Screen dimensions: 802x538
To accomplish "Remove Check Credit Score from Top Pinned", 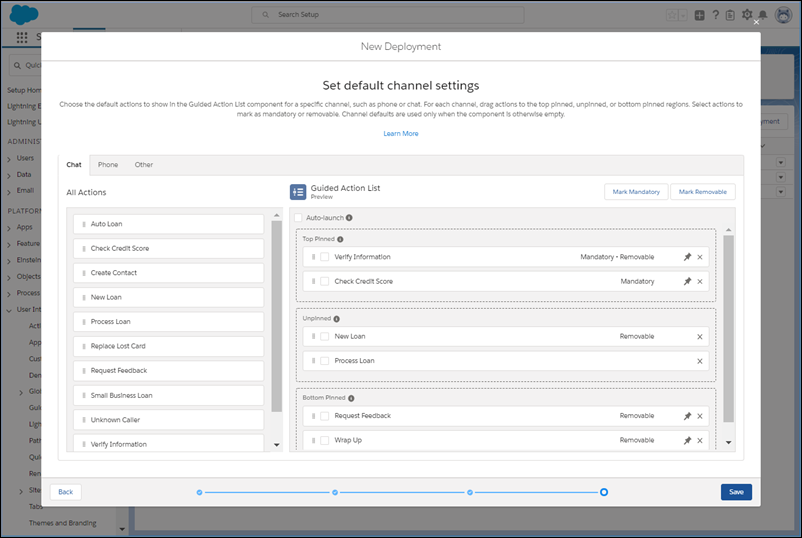I will click(x=700, y=282).
